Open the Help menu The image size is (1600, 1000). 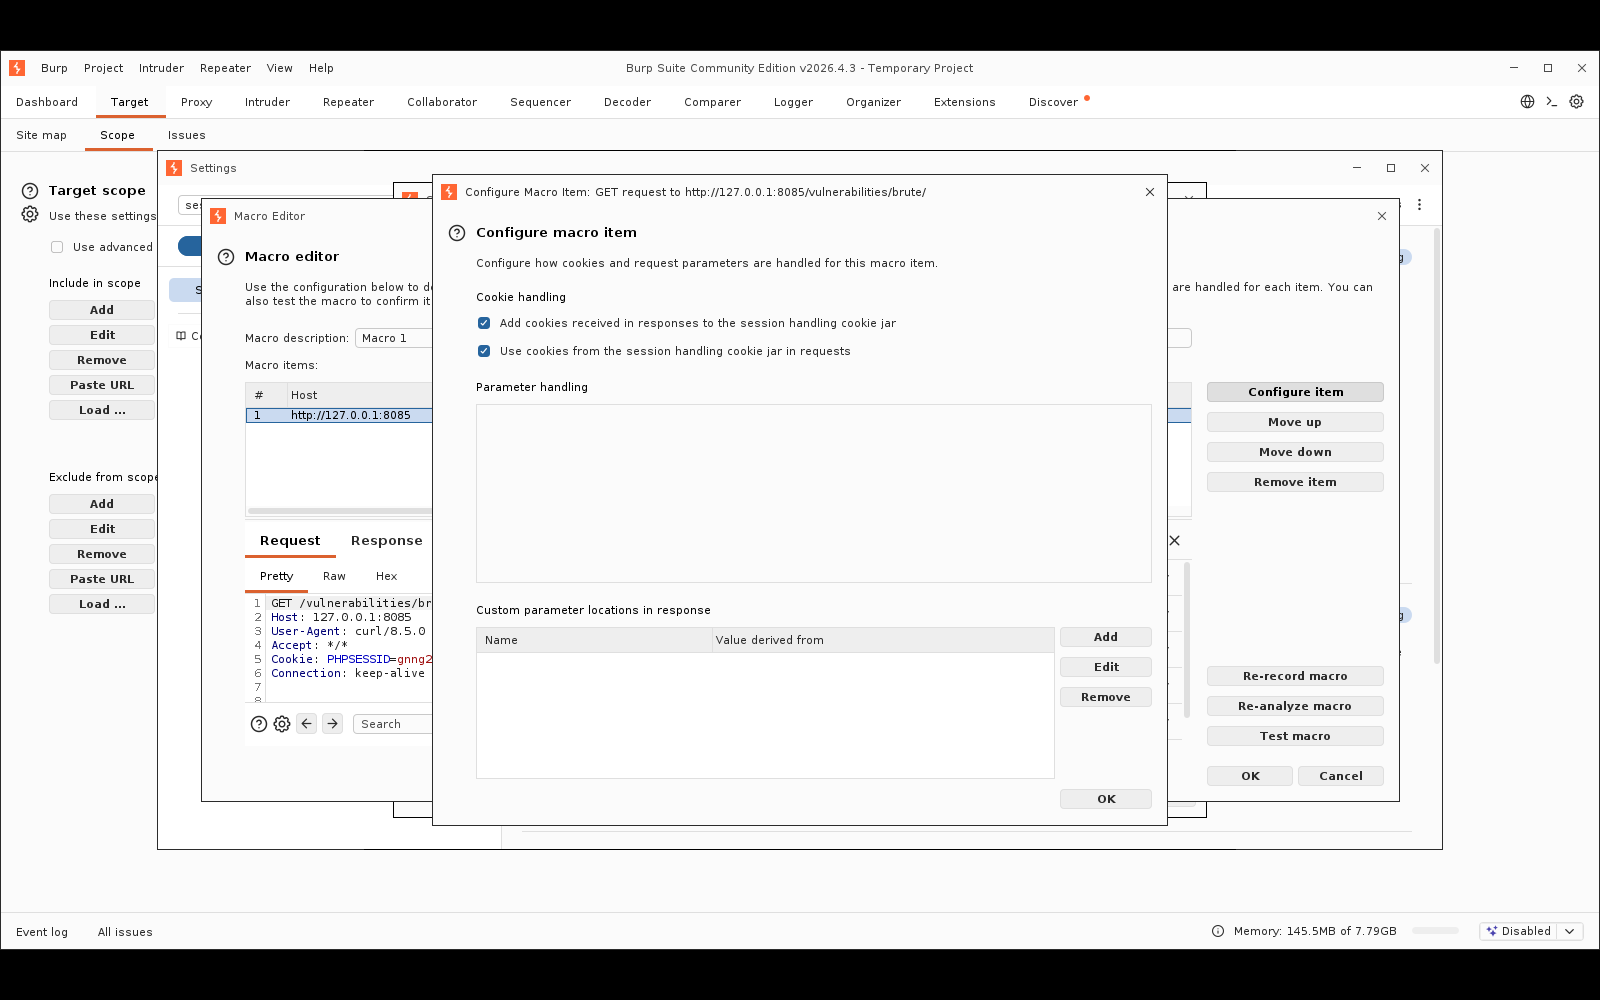pos(321,68)
